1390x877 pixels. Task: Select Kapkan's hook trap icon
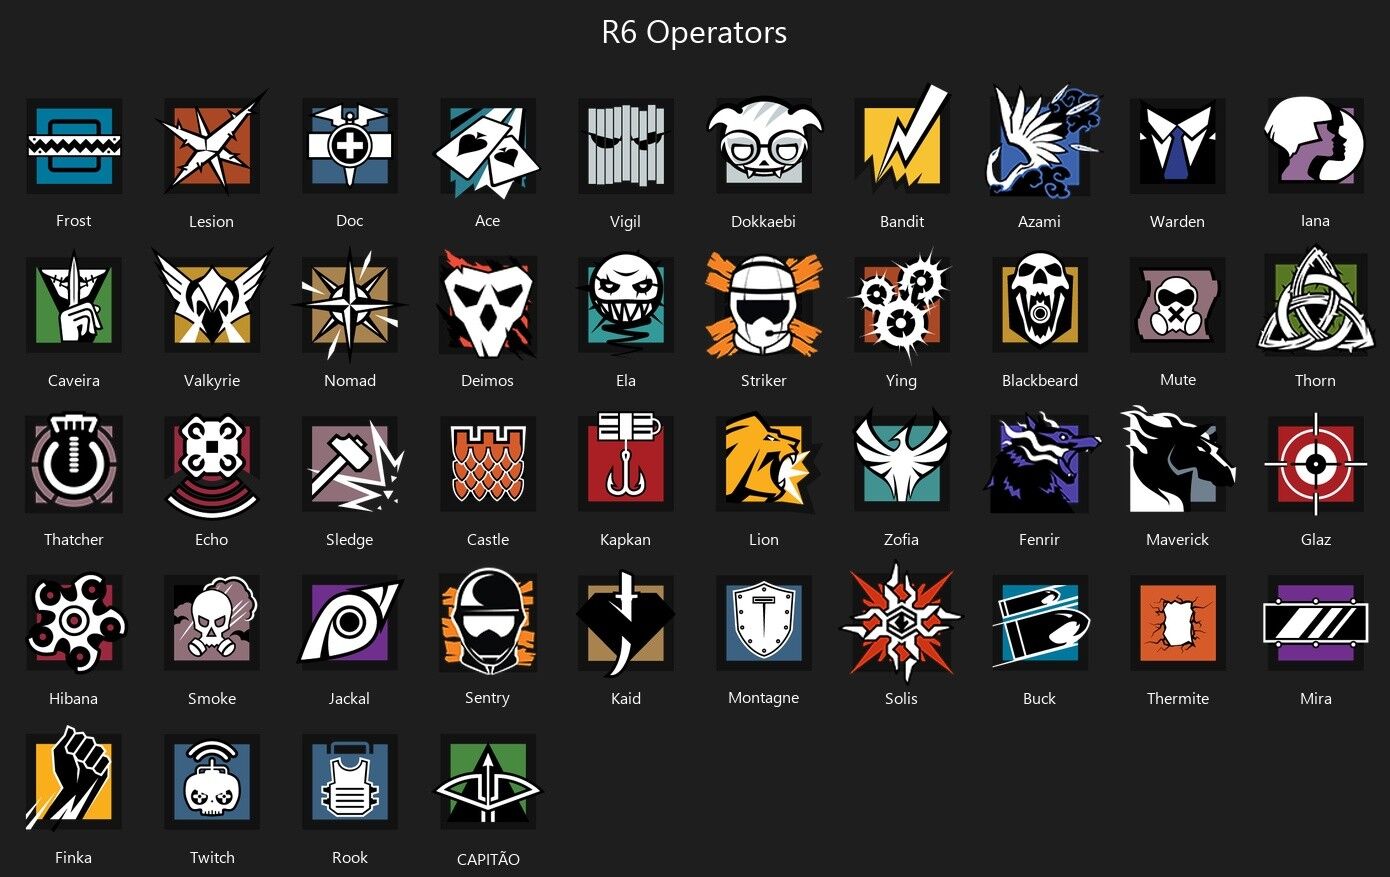pos(626,460)
